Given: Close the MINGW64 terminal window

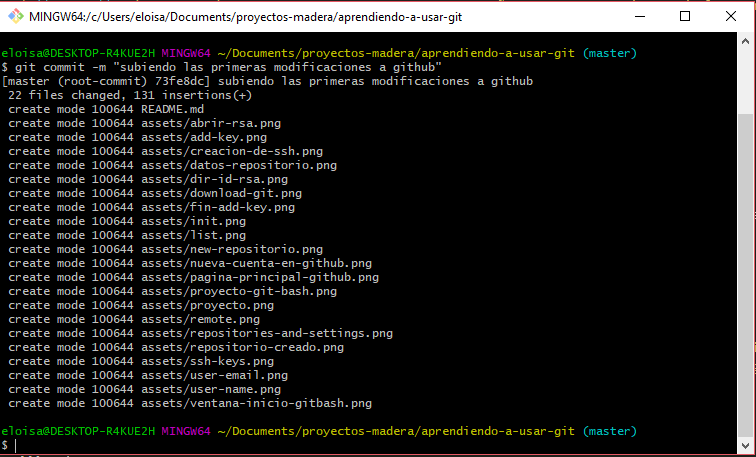Looking at the screenshot, I should pyautogui.click(x=731, y=17).
